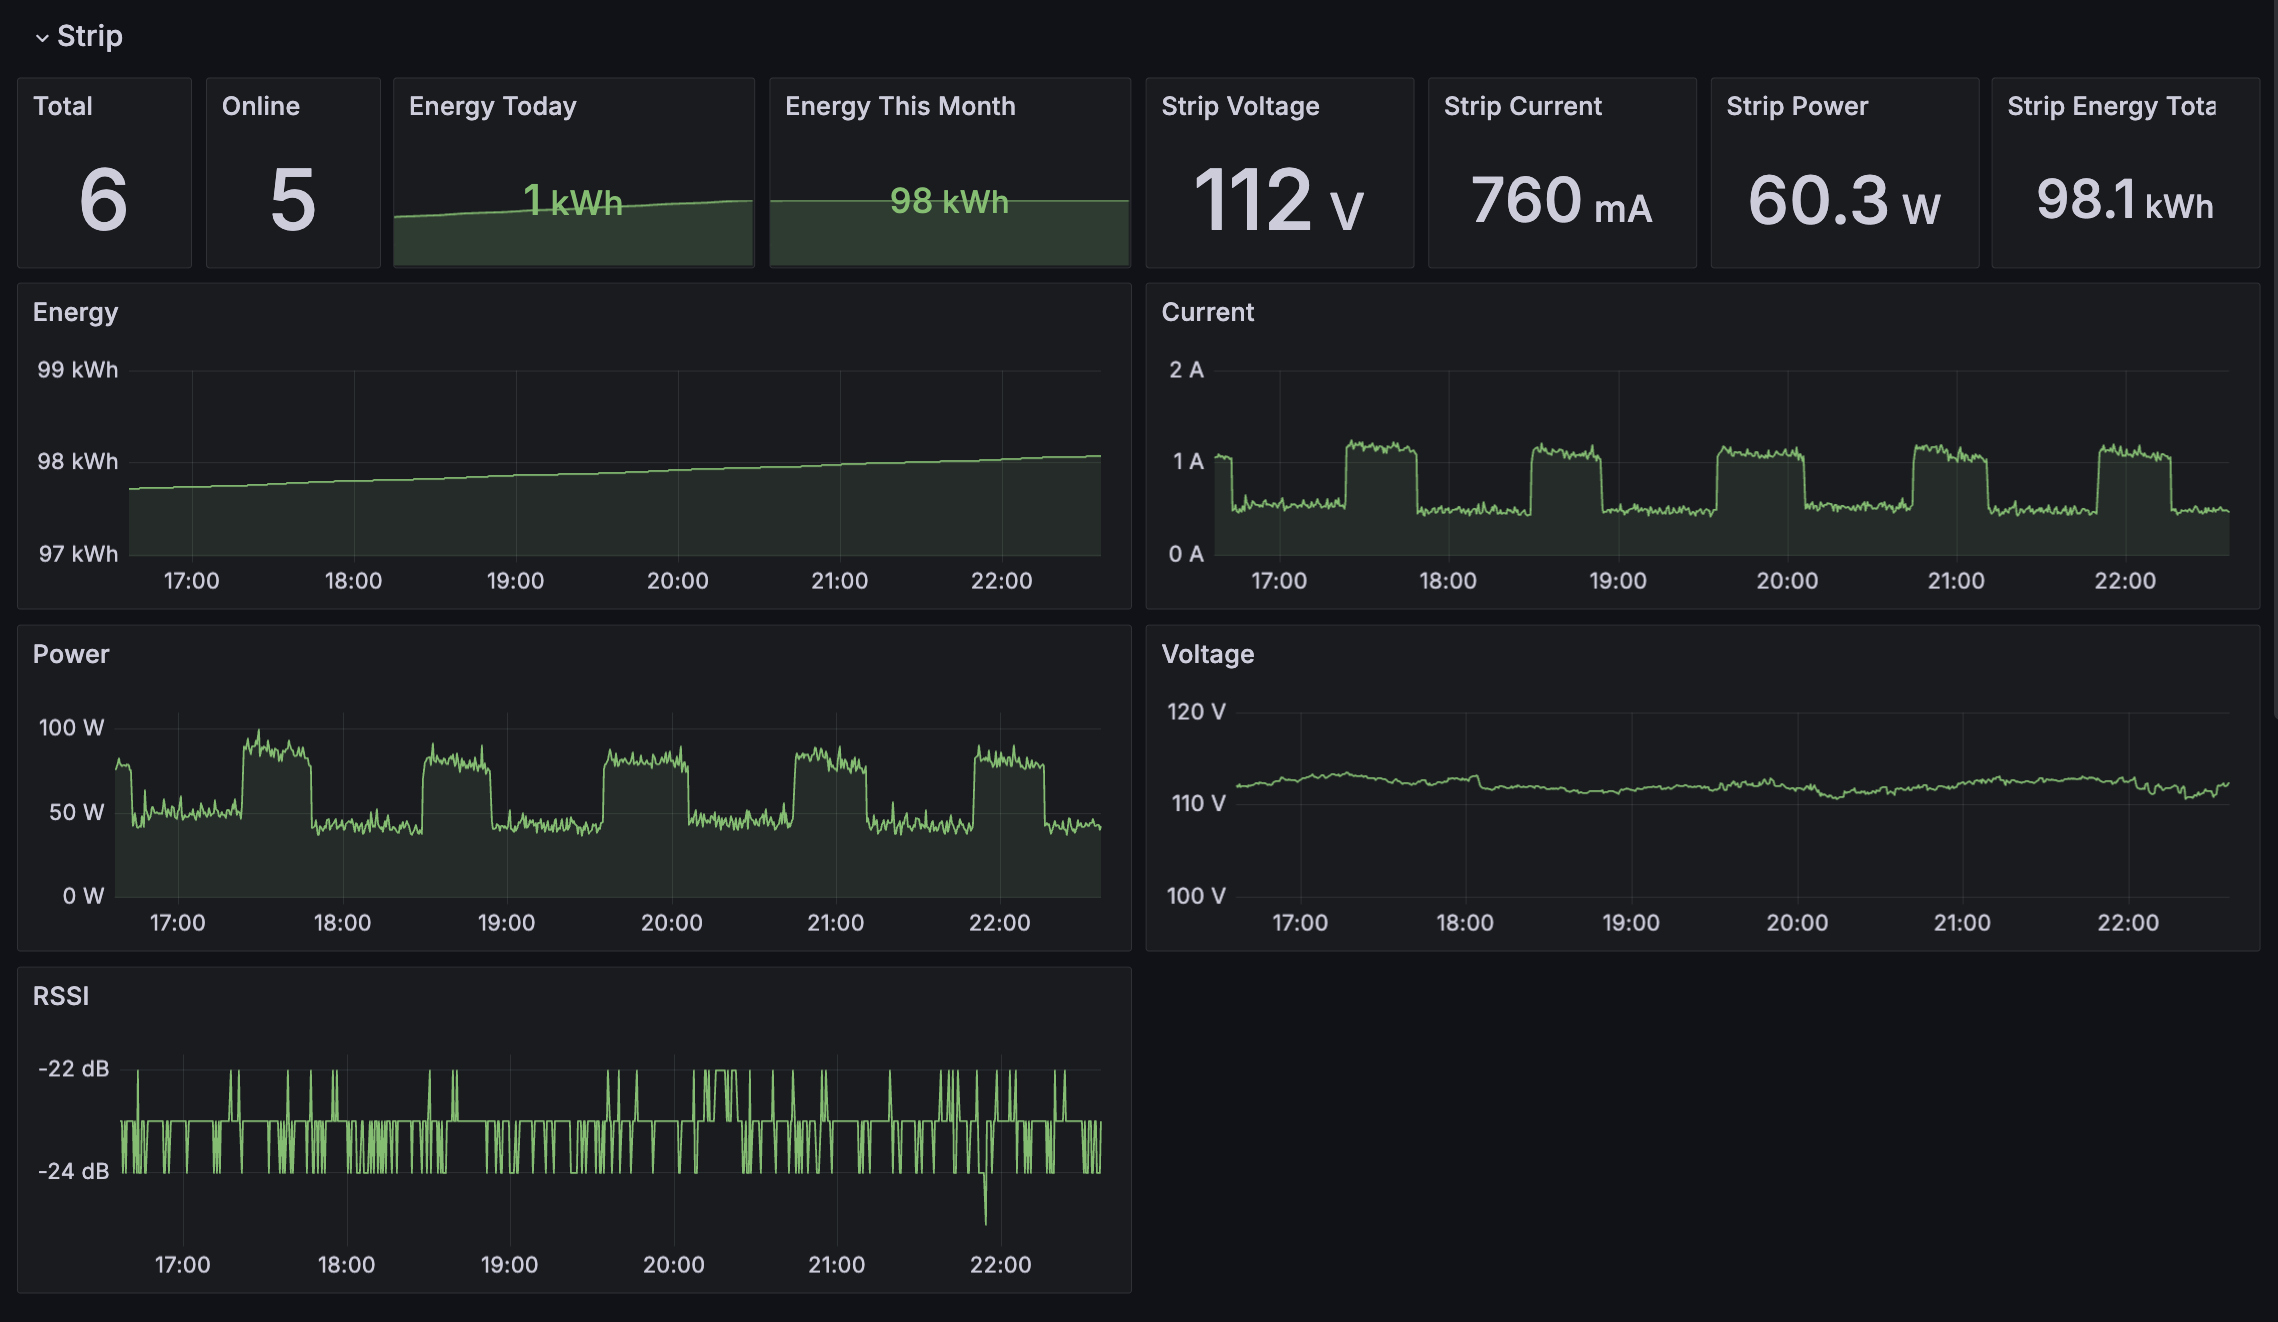Click the Energy This Month title

point(899,106)
